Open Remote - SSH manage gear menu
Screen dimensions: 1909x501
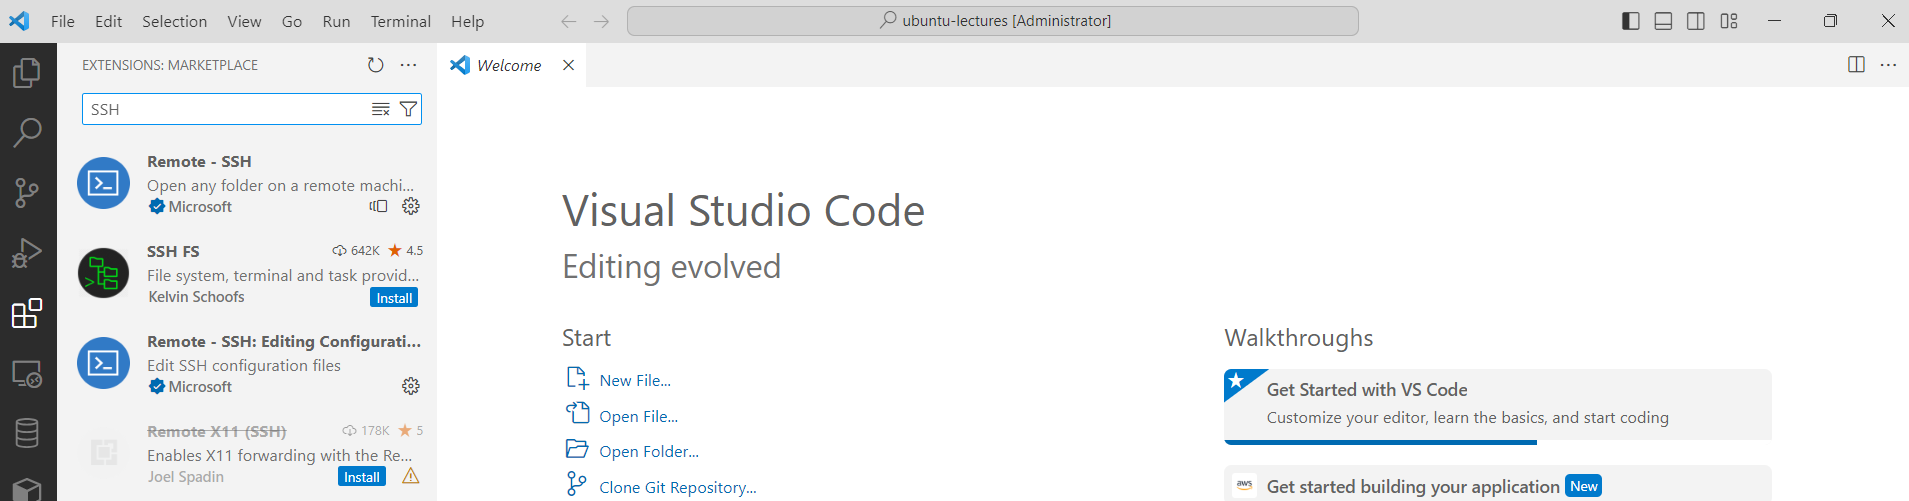(411, 206)
